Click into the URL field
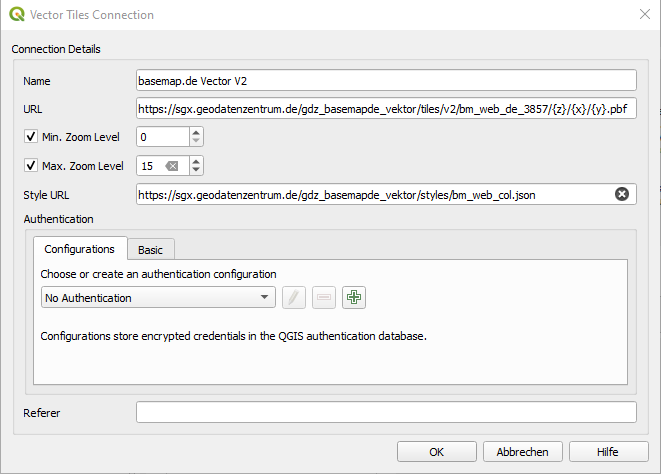 [x=386, y=108]
